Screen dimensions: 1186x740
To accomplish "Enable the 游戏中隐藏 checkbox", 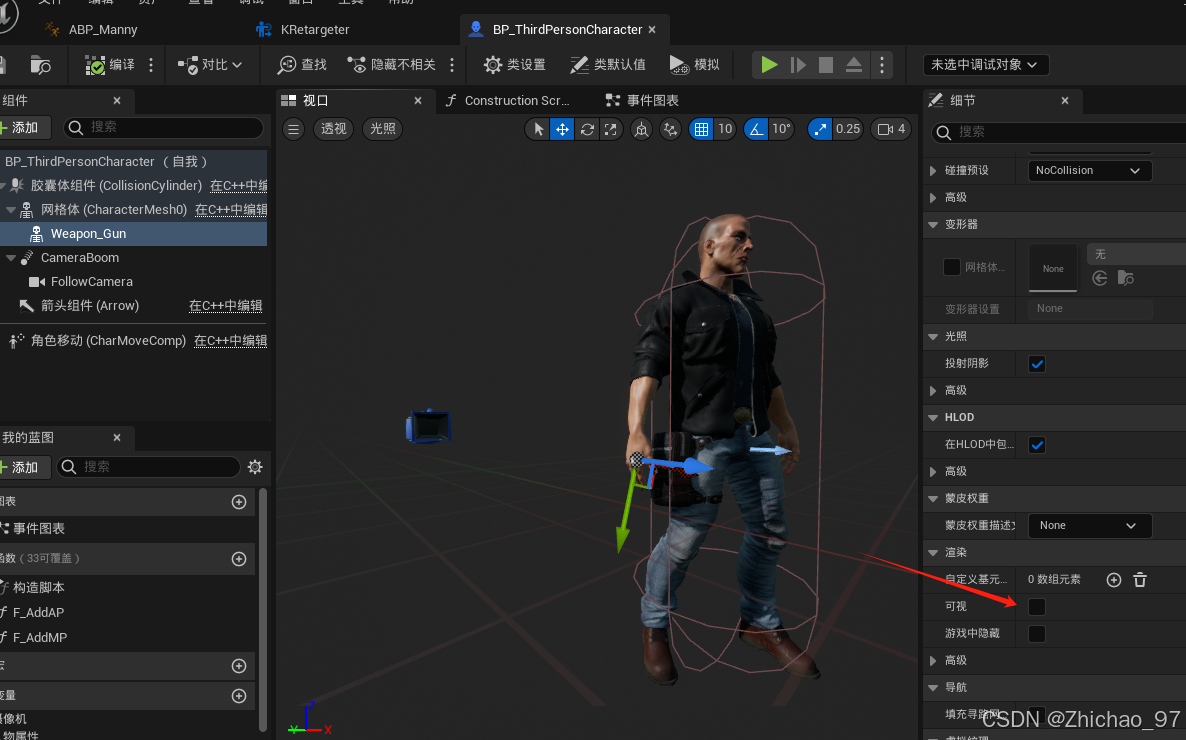I will point(1037,634).
